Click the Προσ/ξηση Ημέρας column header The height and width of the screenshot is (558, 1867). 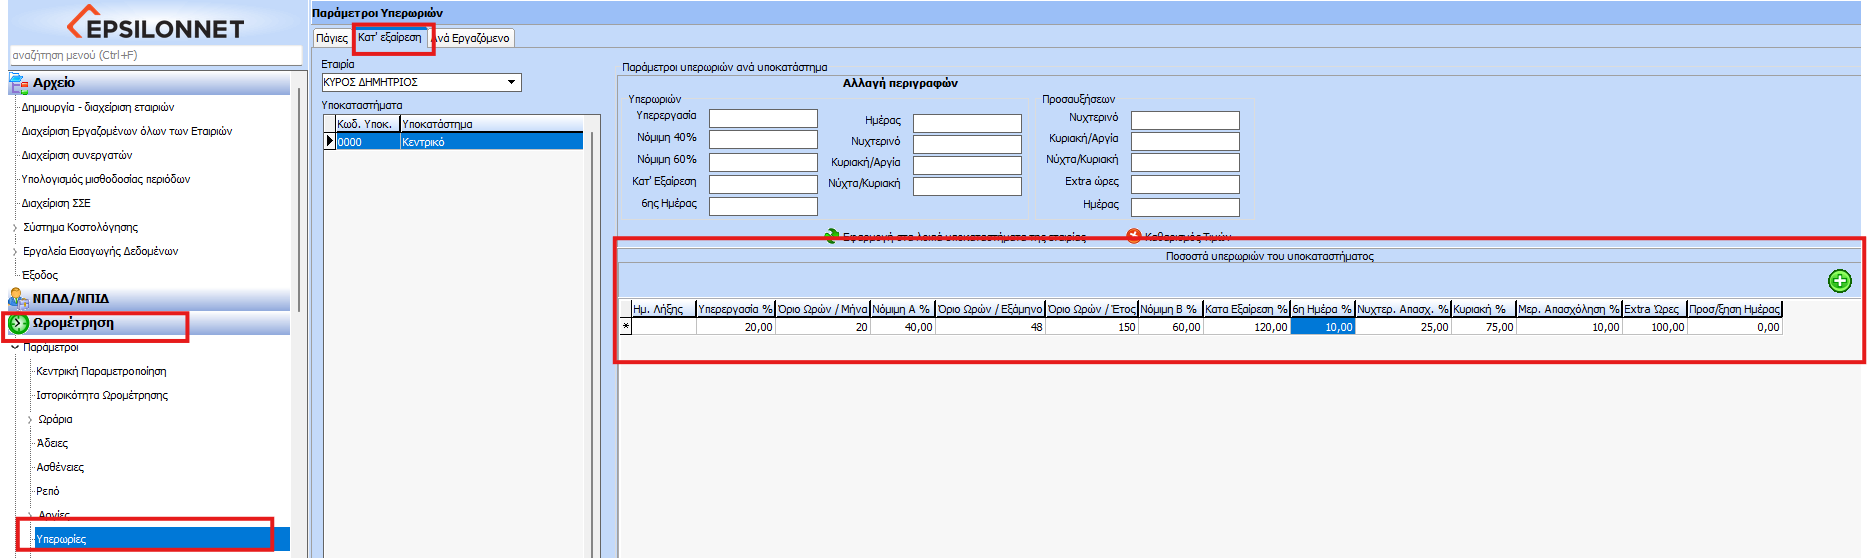click(x=1734, y=309)
